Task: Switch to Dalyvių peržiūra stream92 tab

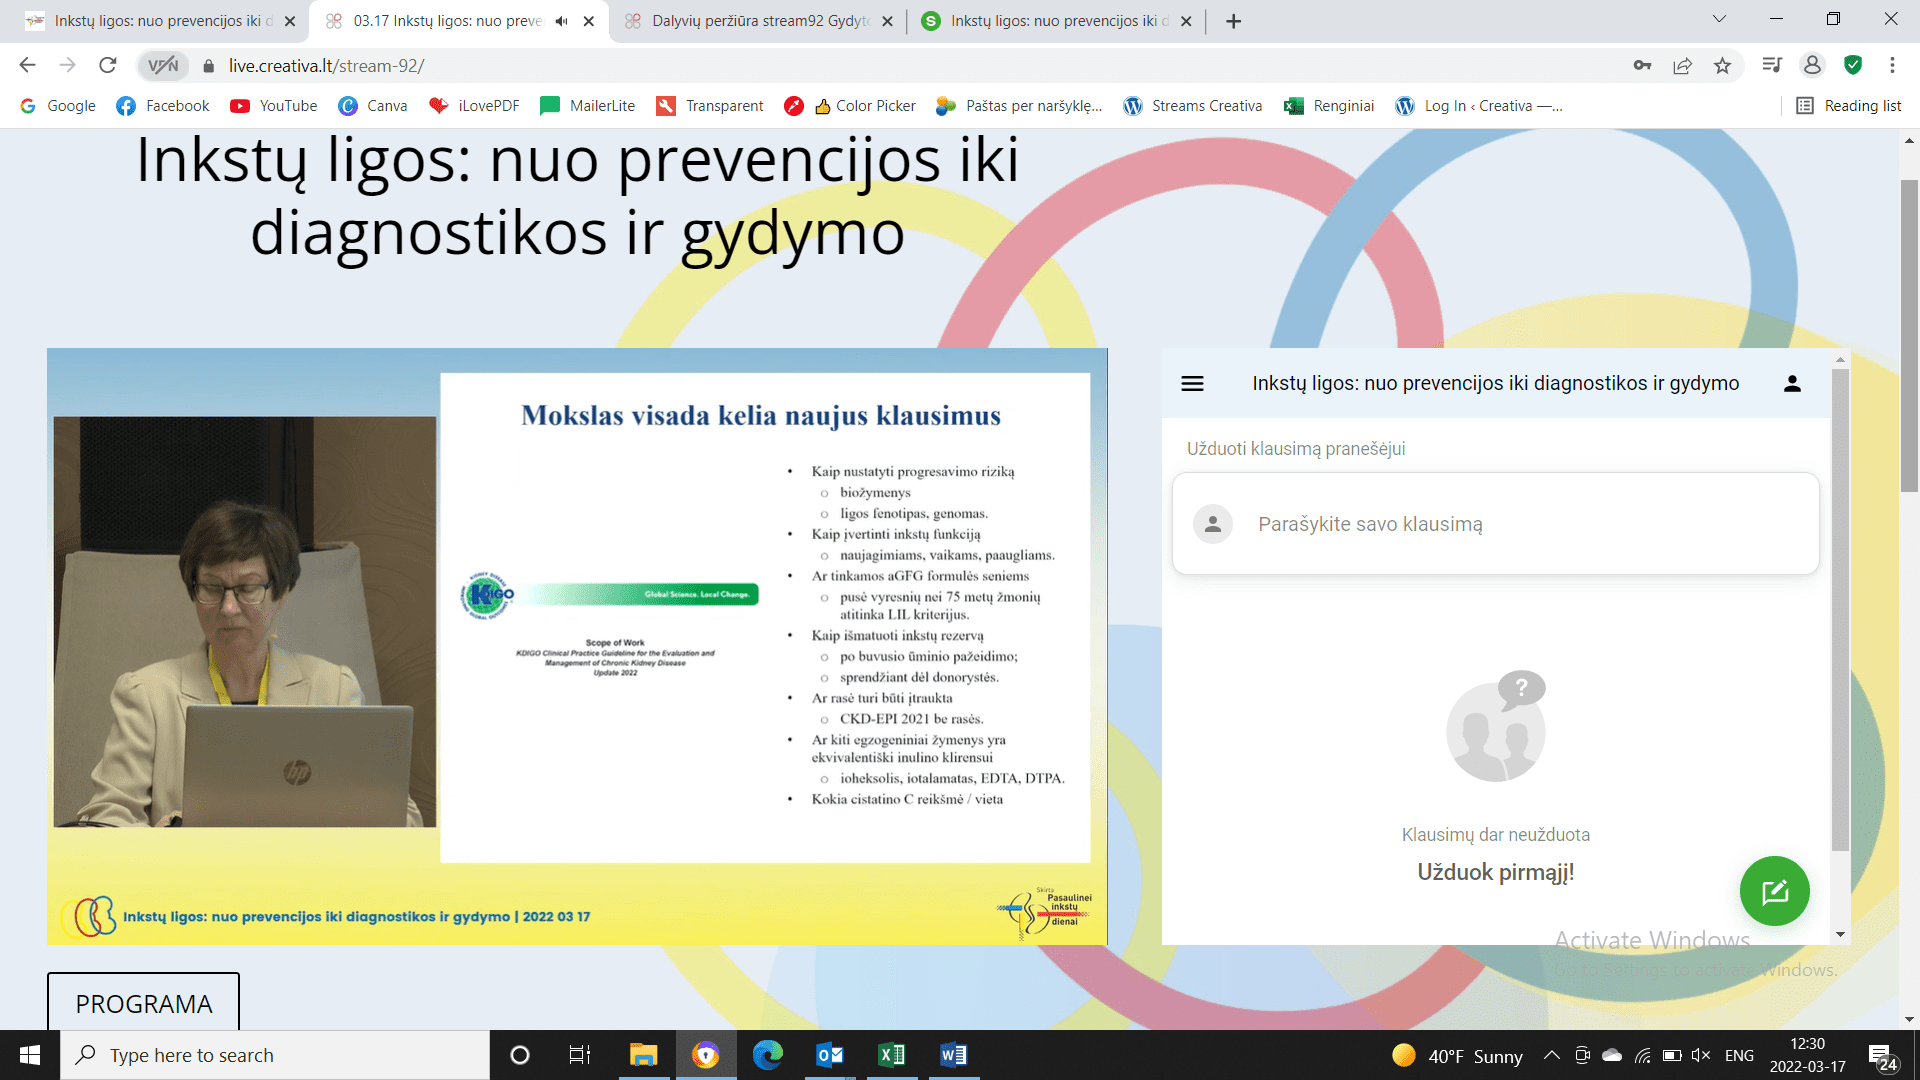Action: tap(759, 21)
